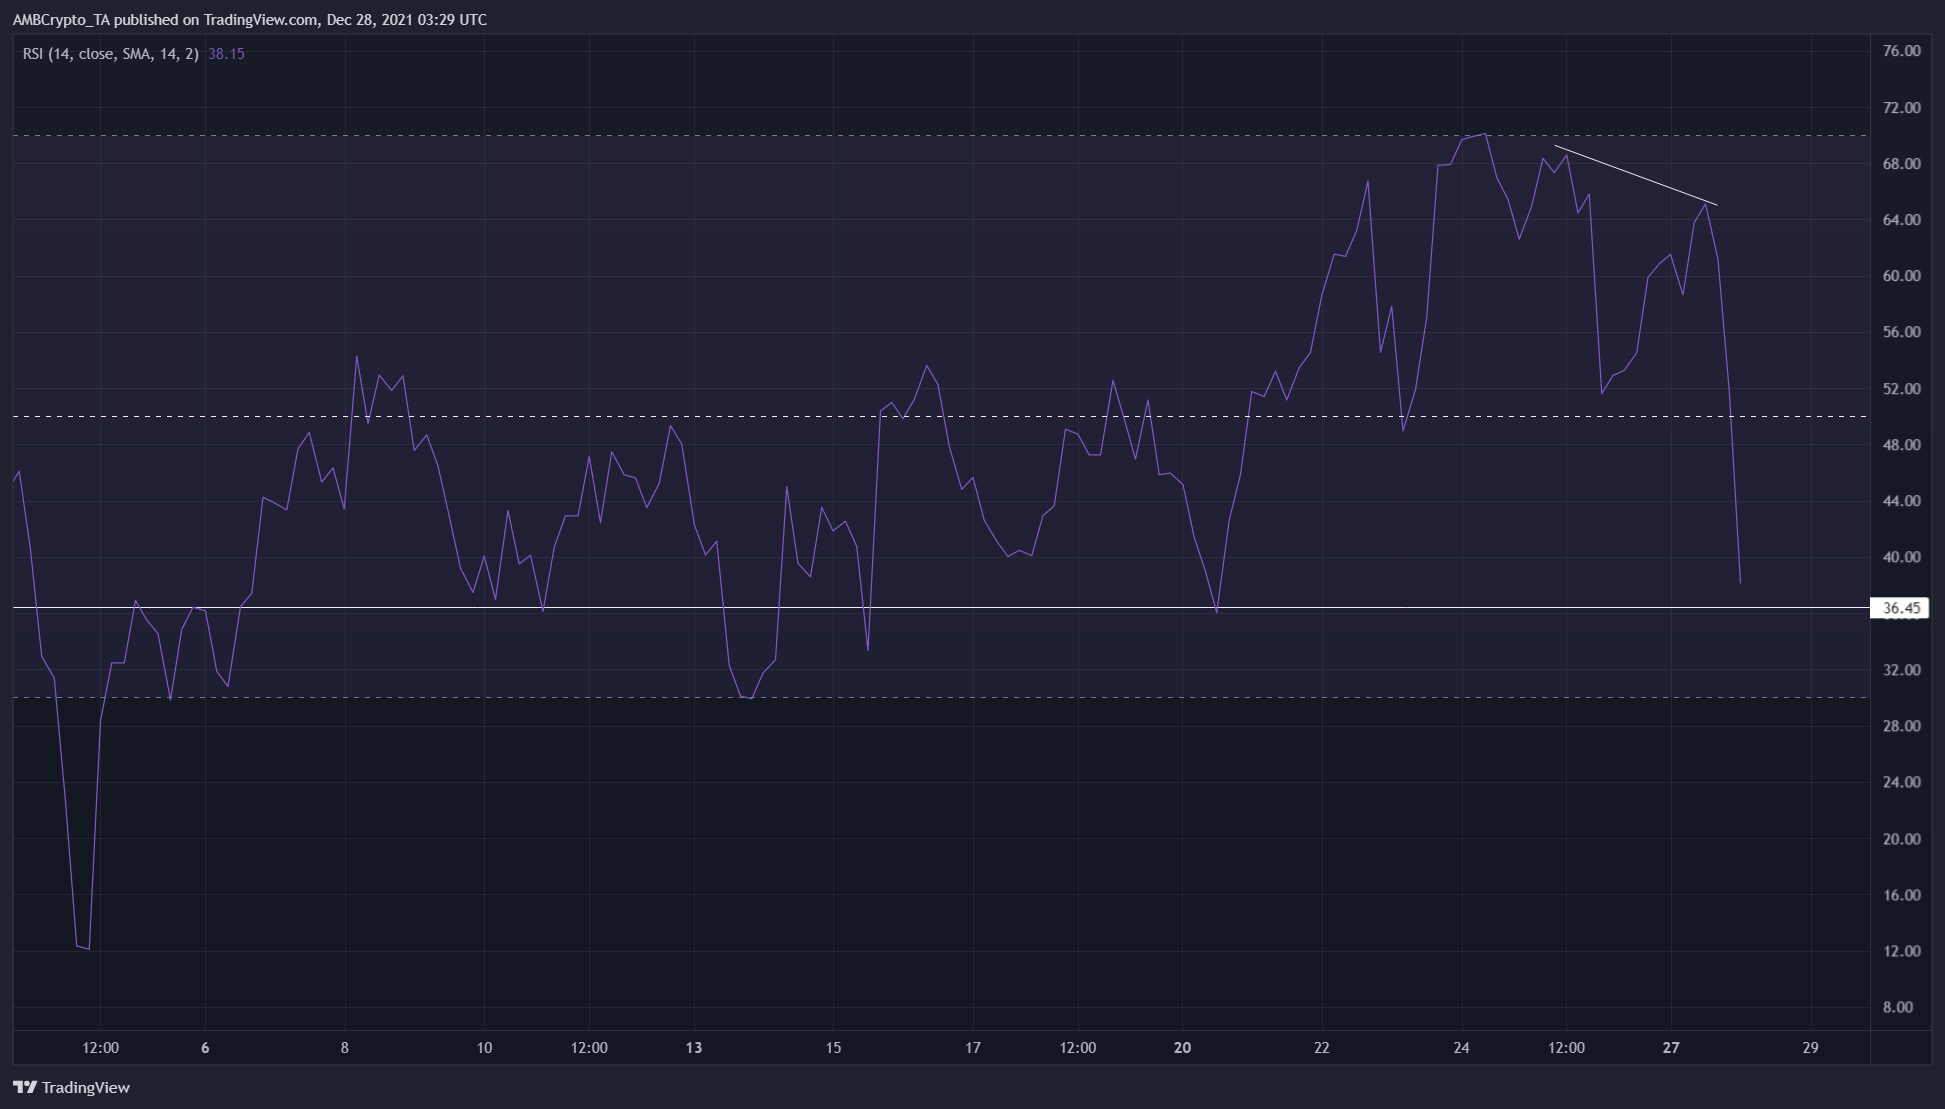The image size is (1945, 1109).
Task: Click the RSI line's lowest dip near 12
Action: tap(88, 948)
